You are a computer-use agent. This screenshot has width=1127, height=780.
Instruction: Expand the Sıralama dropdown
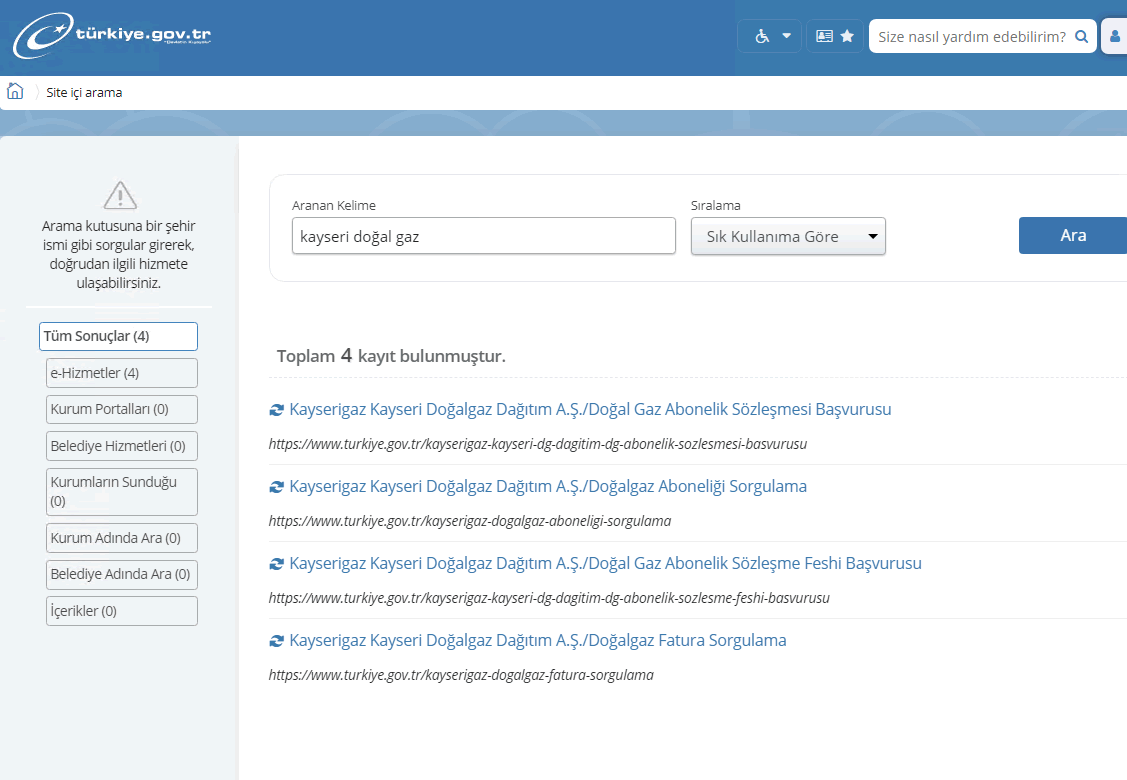pos(788,237)
